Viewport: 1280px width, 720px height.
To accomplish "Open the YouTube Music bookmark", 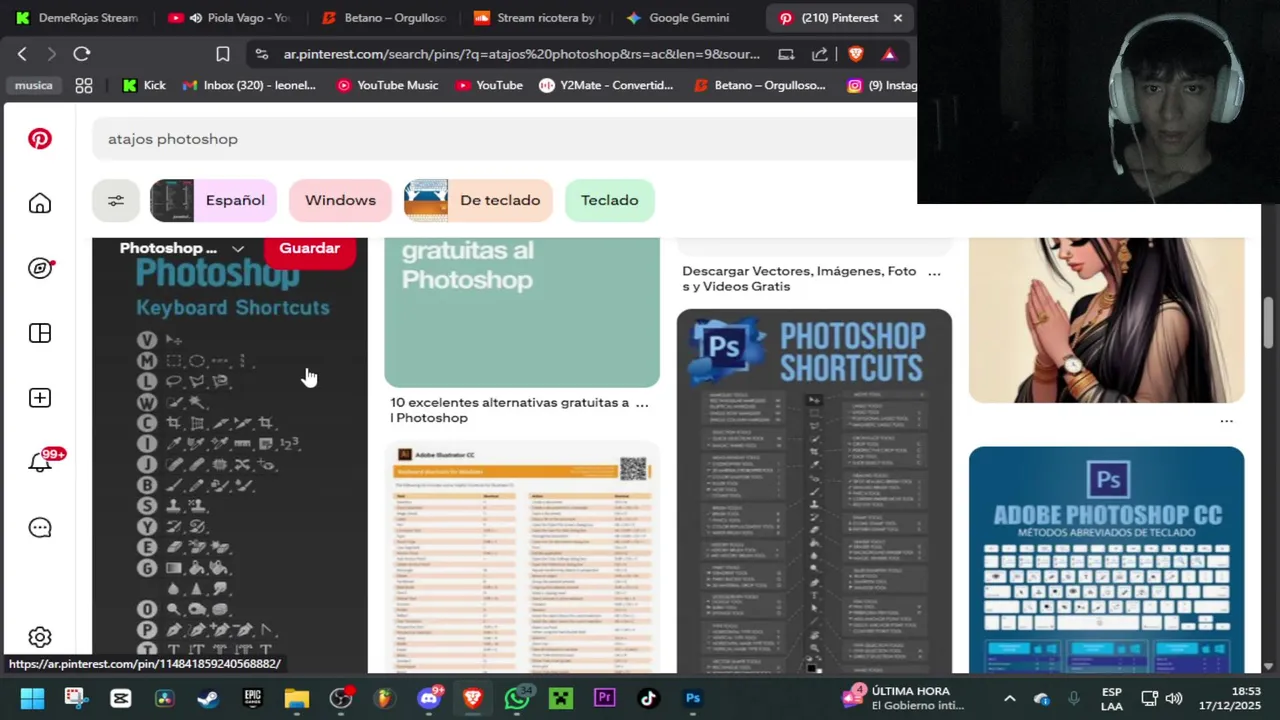I will click(x=387, y=85).
